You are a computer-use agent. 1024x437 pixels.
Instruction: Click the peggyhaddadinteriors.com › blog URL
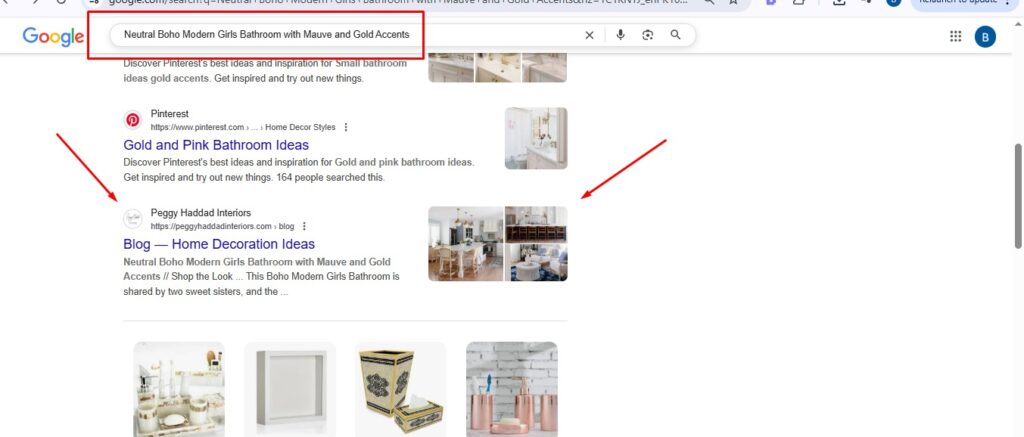tap(222, 227)
